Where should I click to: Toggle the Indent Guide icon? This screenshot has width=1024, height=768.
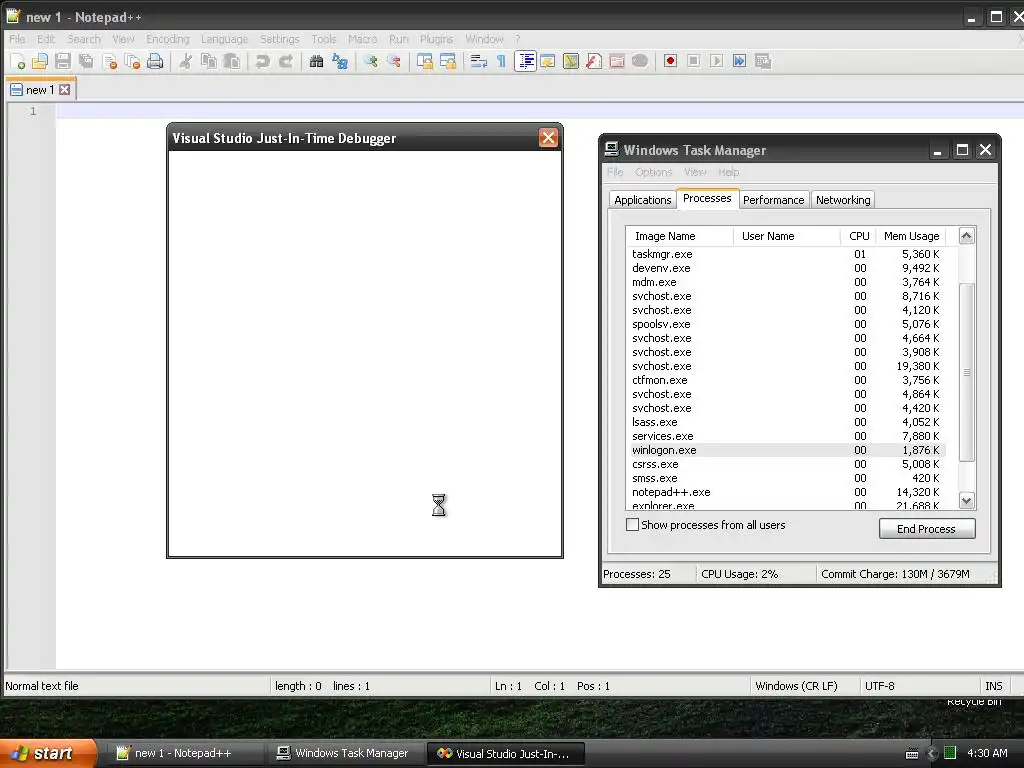coord(525,61)
